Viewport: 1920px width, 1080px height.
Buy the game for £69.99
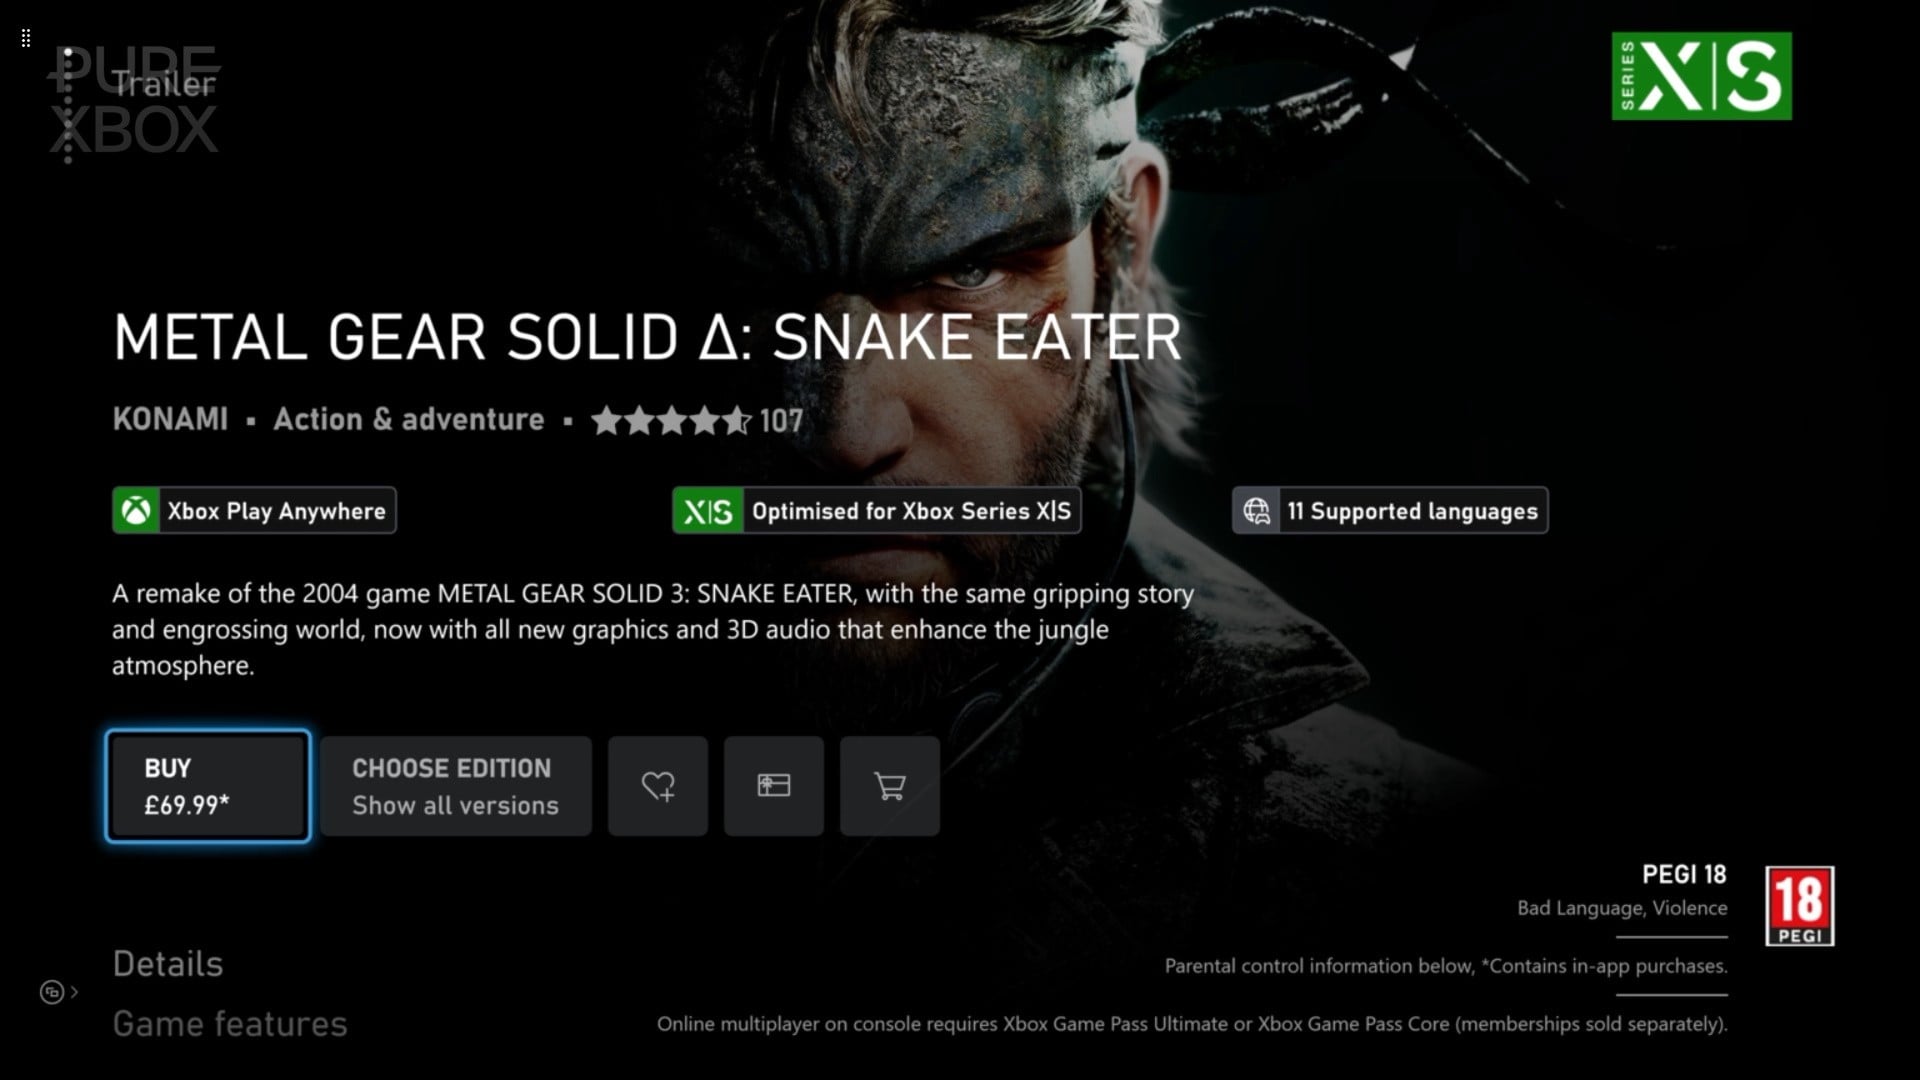pyautogui.click(x=208, y=786)
